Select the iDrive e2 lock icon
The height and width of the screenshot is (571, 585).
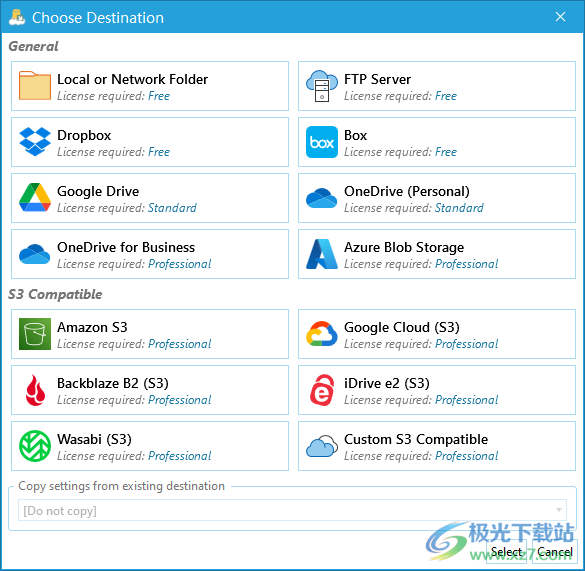click(322, 390)
